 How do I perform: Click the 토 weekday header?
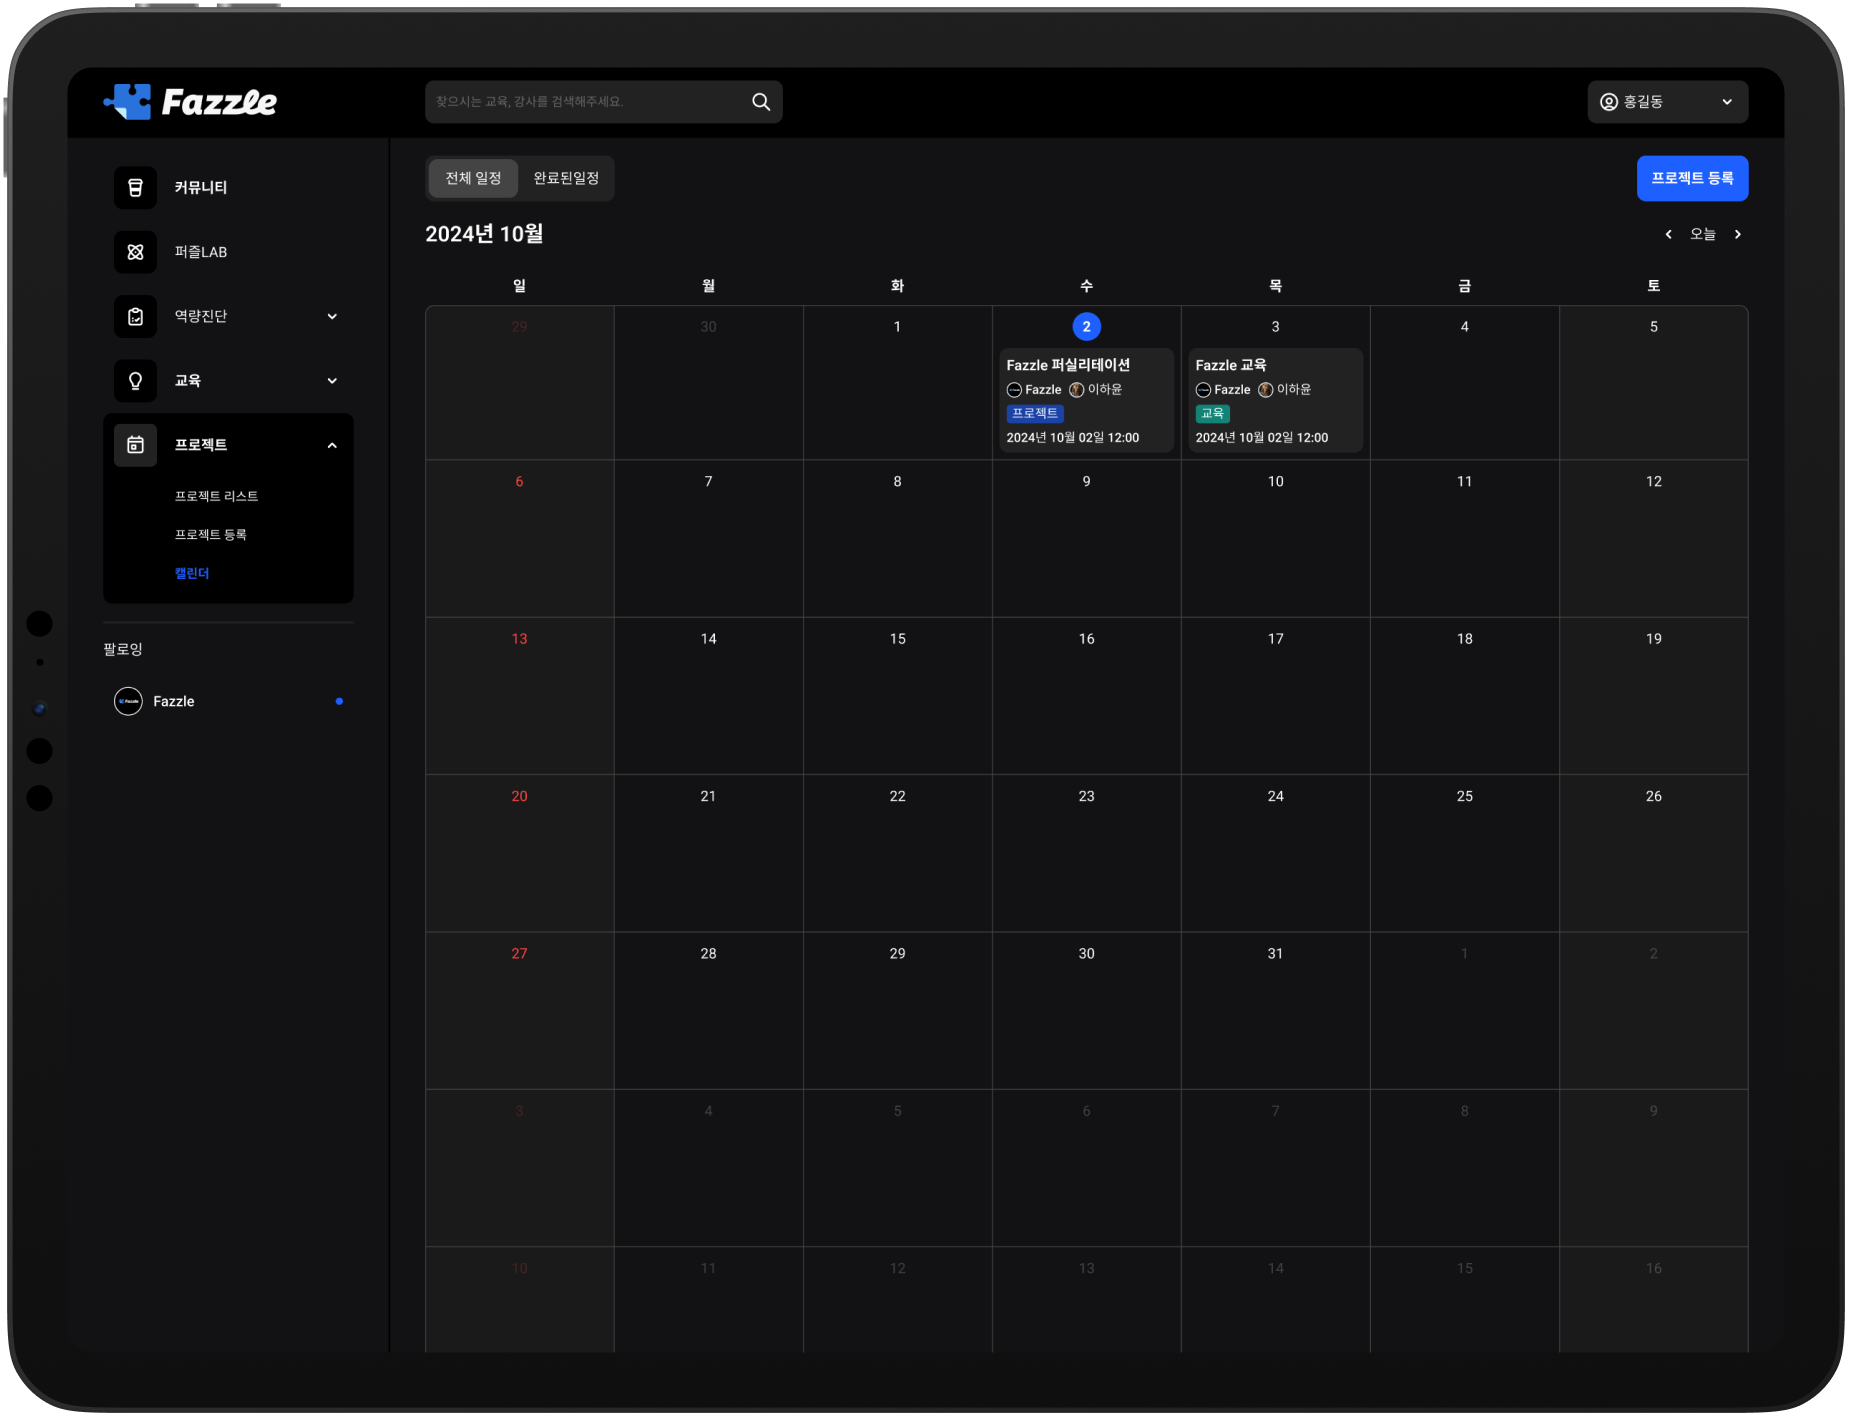pyautogui.click(x=1654, y=286)
